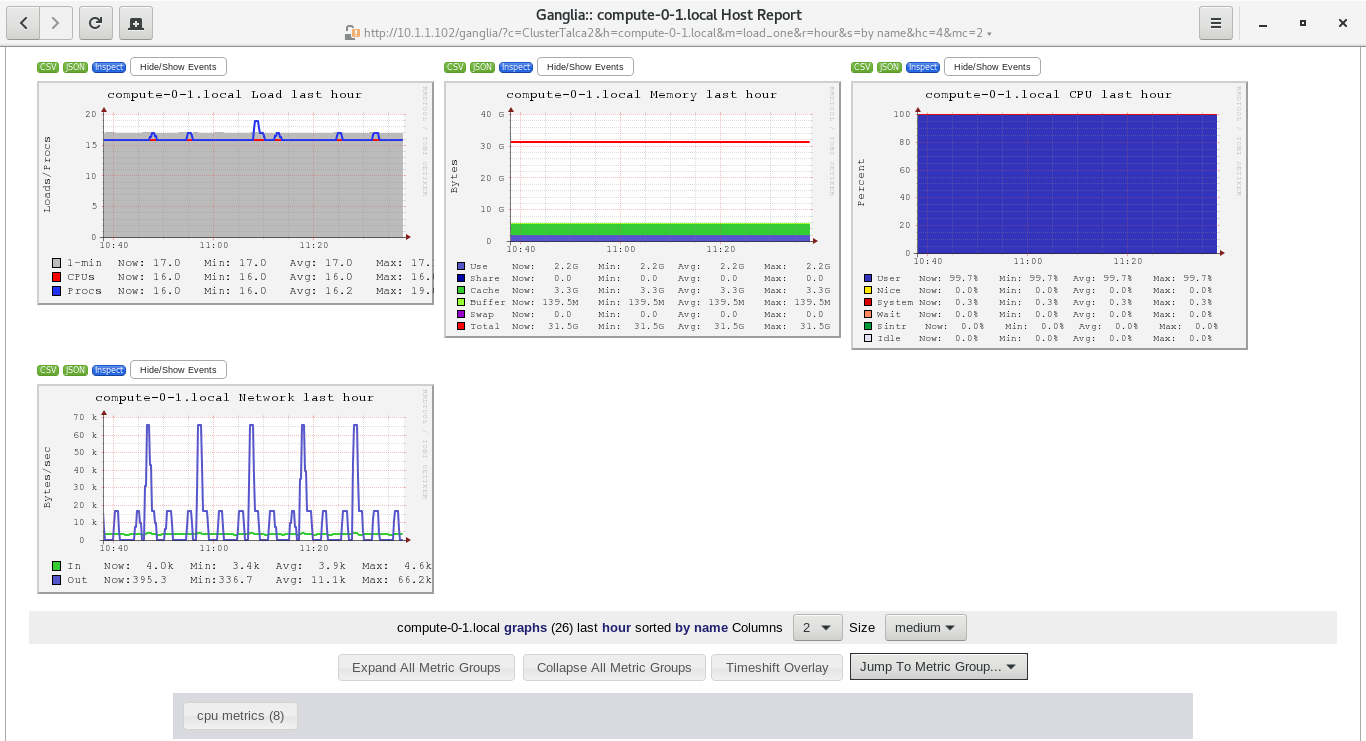
Task: Toggle Hide/Show Events for Load graph
Action: coord(178,67)
